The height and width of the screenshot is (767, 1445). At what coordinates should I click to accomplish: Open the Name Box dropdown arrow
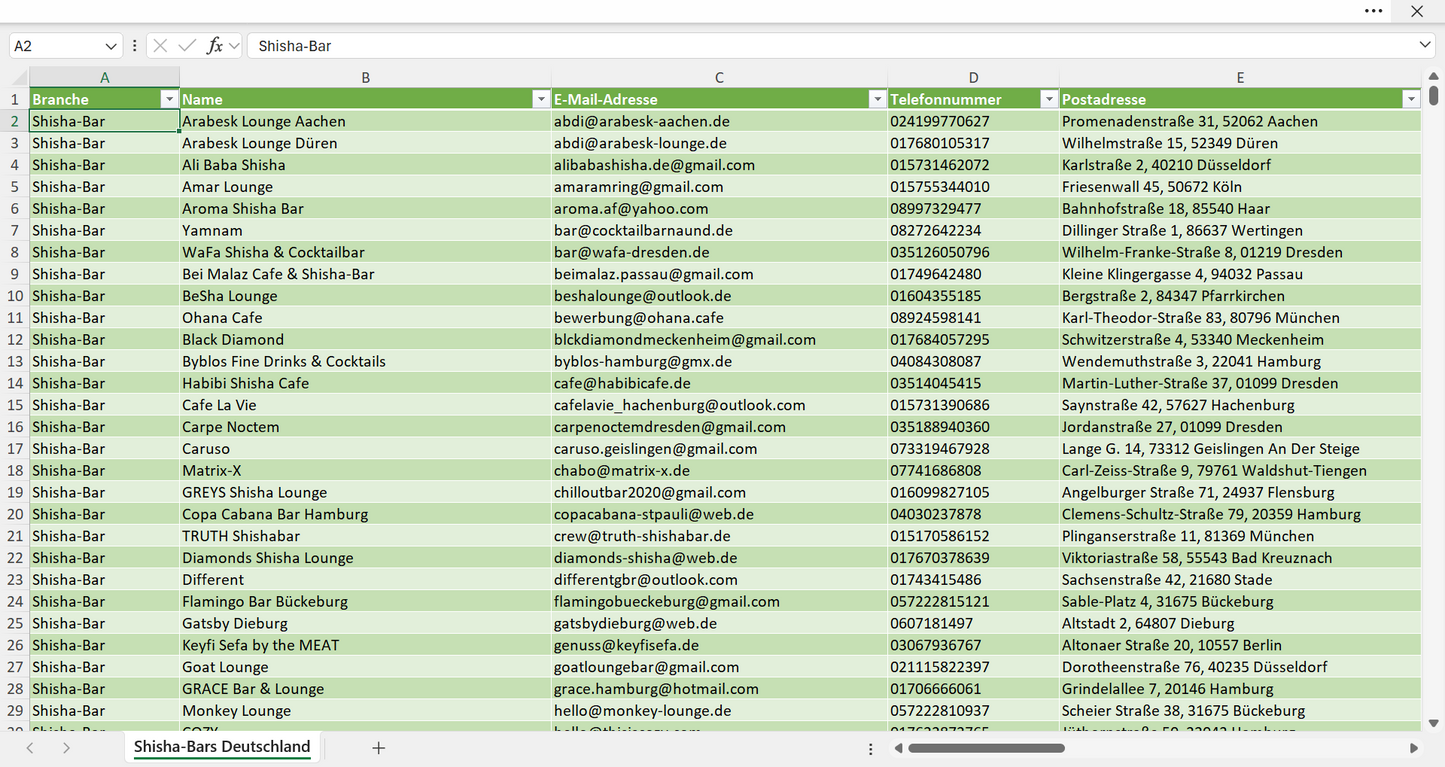[x=110, y=46]
